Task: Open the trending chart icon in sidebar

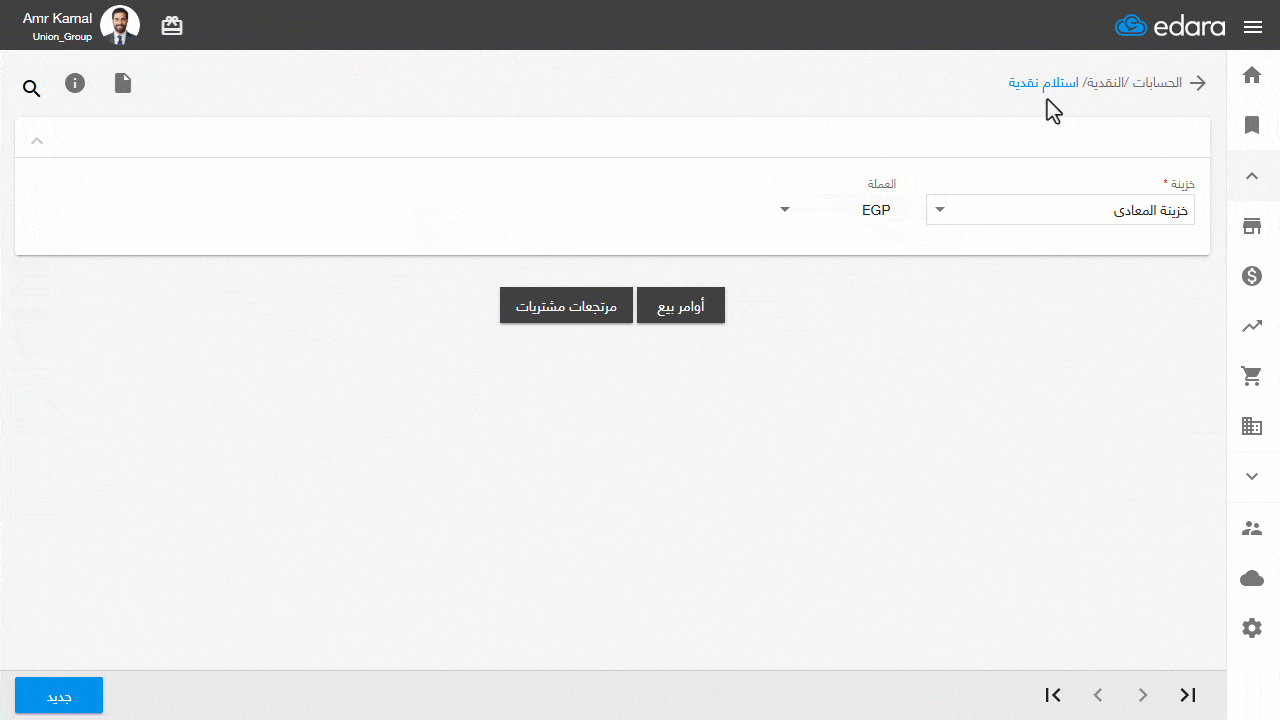Action: coord(1252,326)
